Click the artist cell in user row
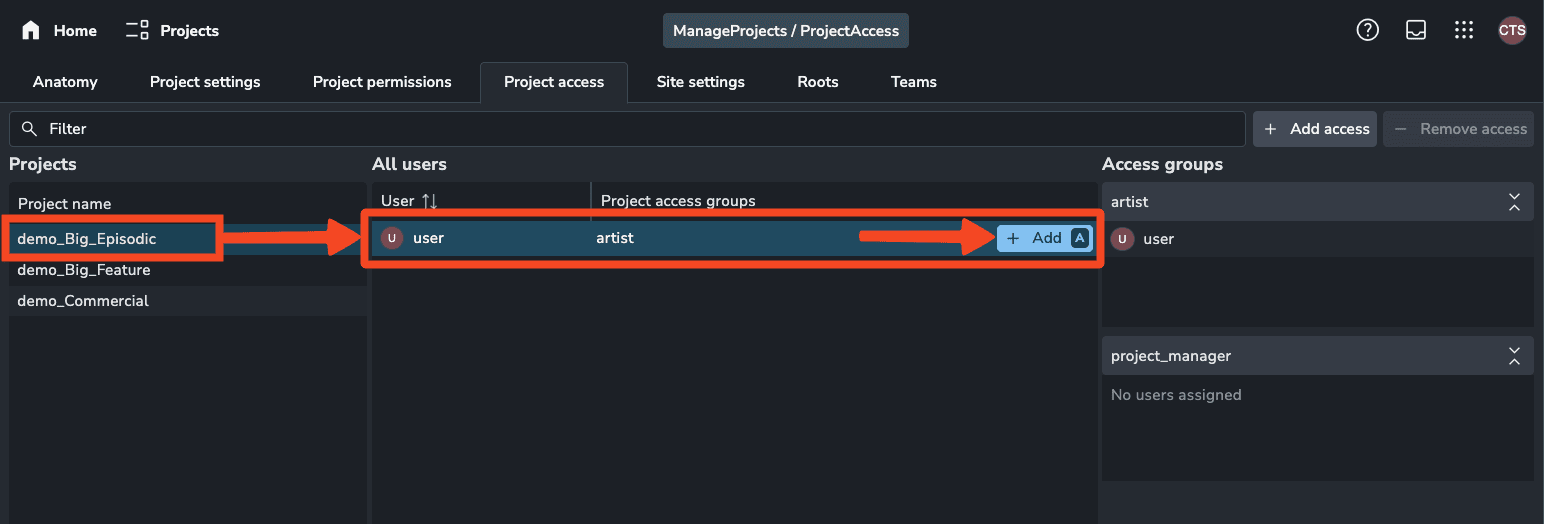 615,238
